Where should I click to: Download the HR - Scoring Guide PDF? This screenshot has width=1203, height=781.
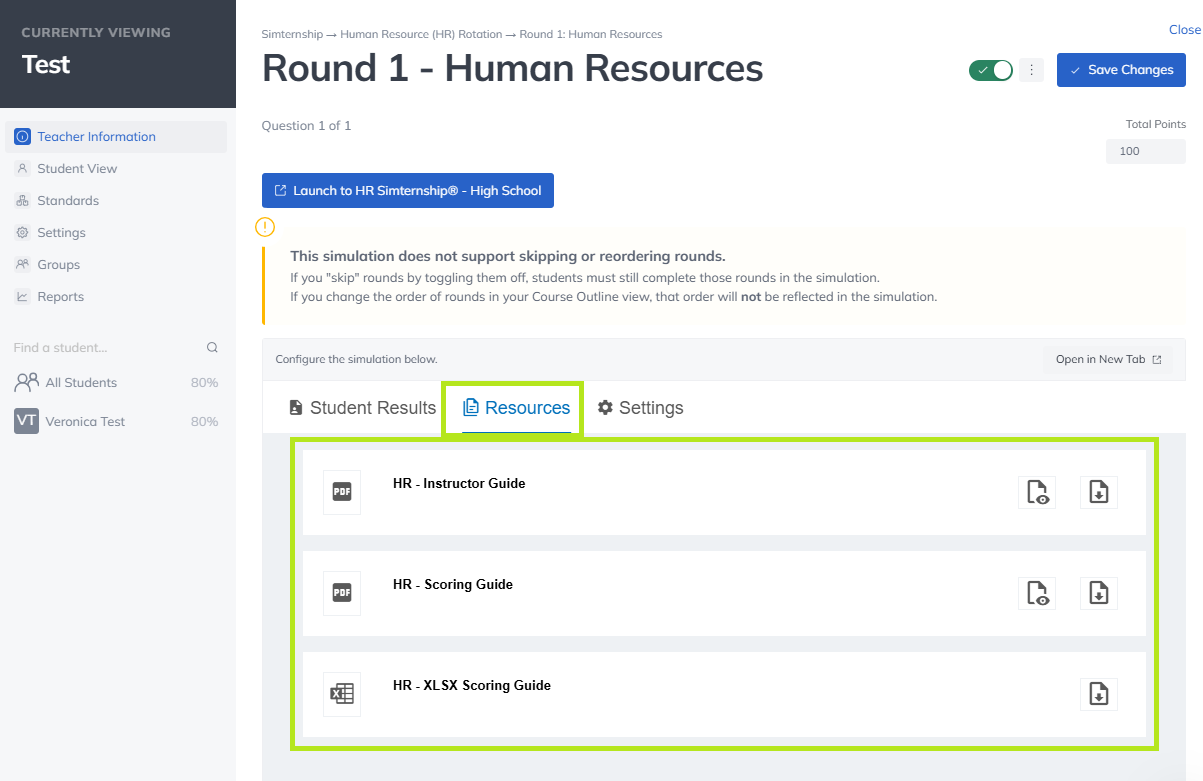click(1098, 593)
